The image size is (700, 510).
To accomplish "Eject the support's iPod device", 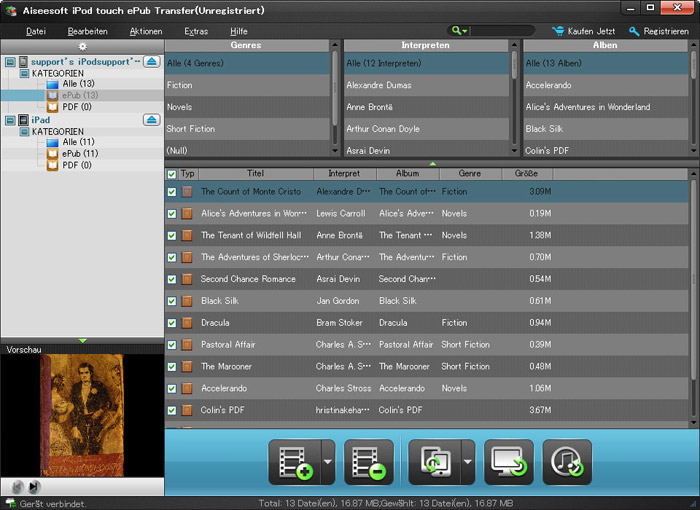I will [151, 62].
